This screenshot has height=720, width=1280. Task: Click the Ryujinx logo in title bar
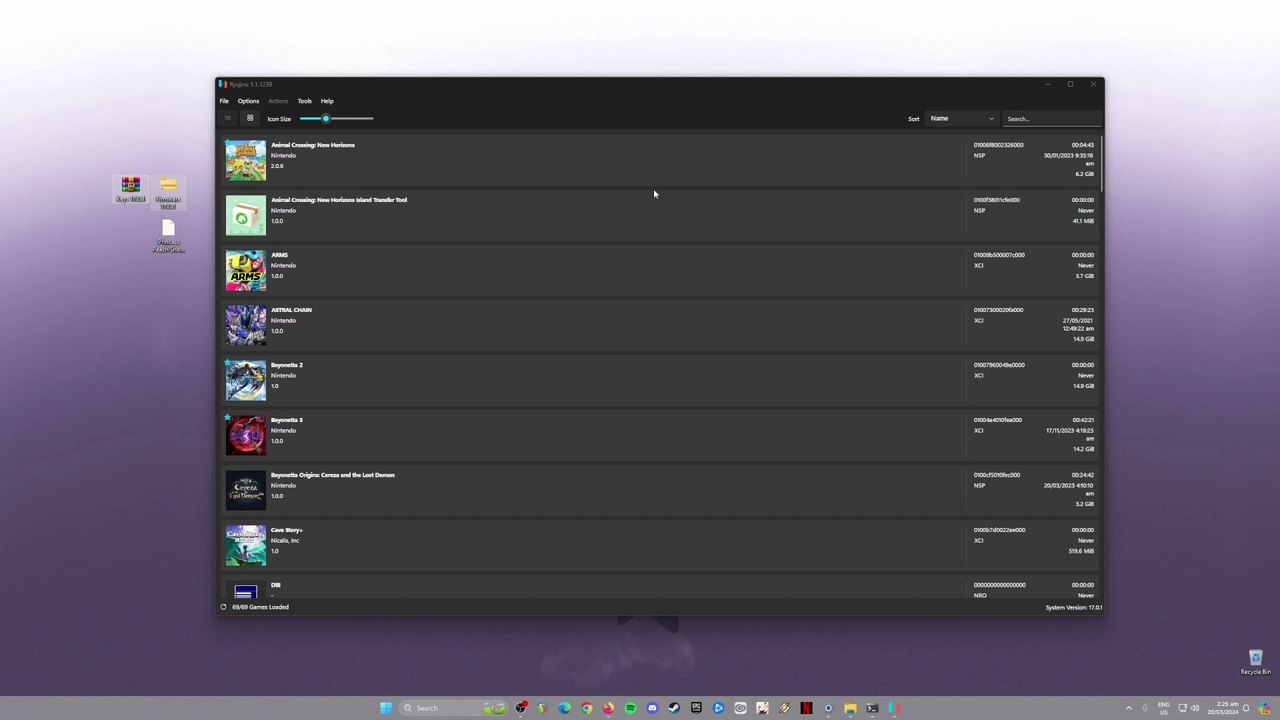[x=223, y=84]
